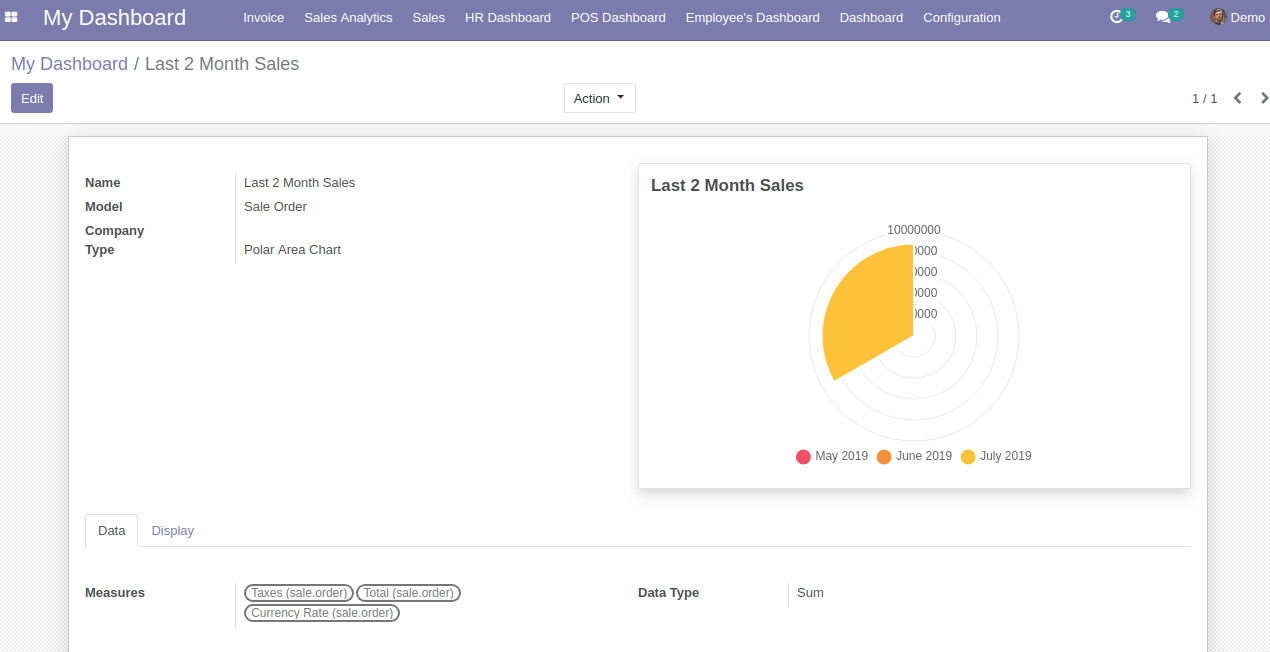Switch to the Display tab
This screenshot has width=1270, height=652.
pos(172,531)
